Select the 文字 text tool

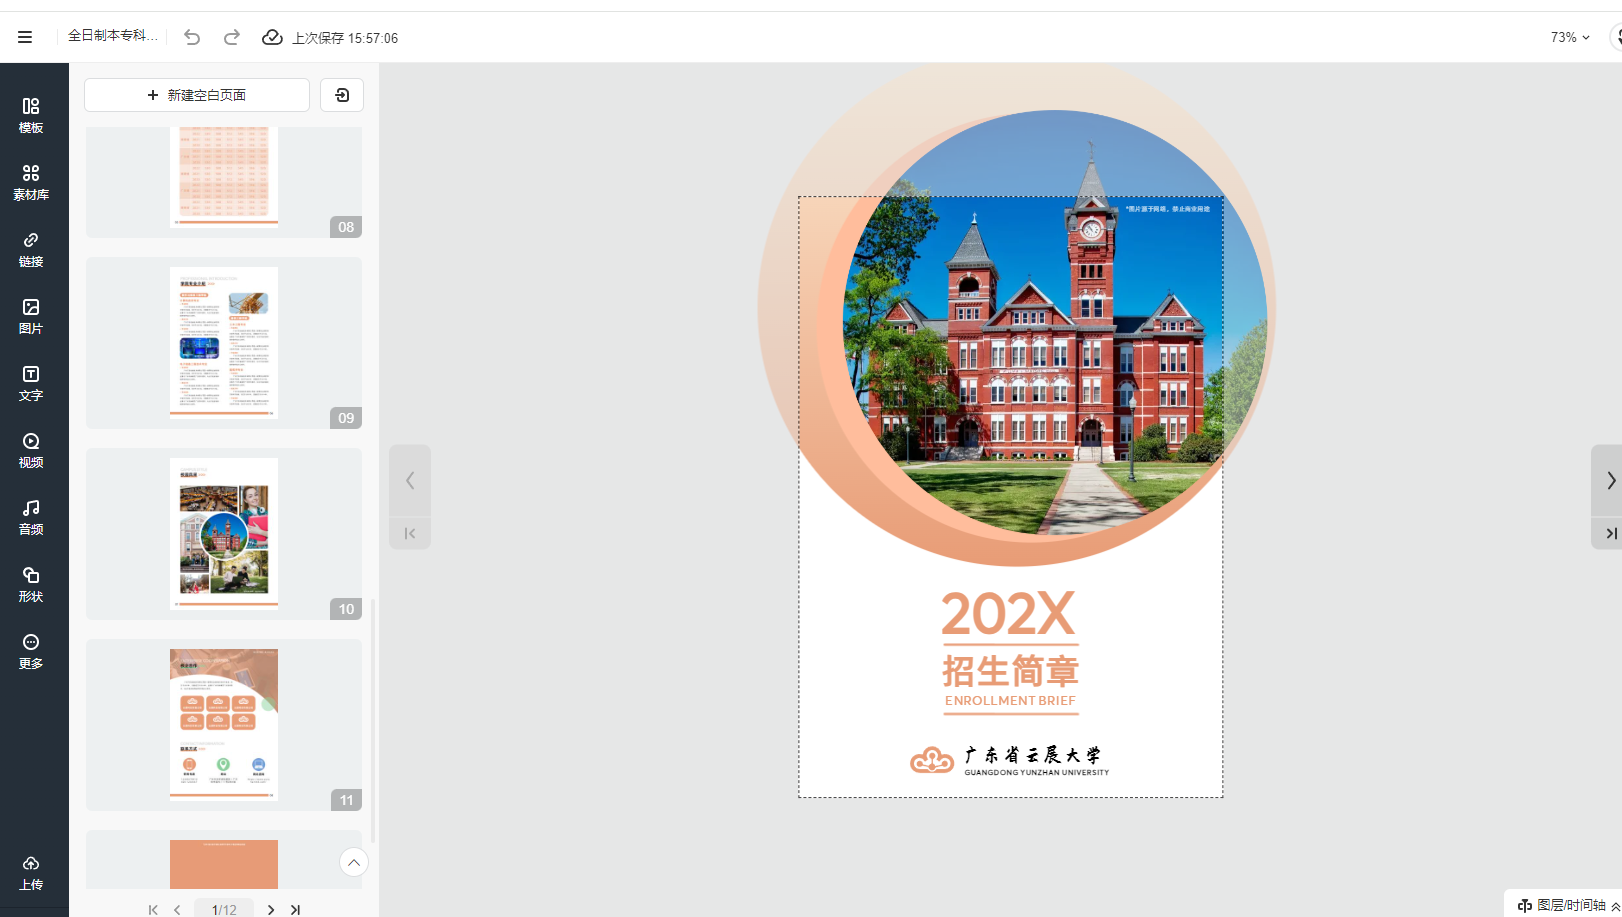coord(31,383)
